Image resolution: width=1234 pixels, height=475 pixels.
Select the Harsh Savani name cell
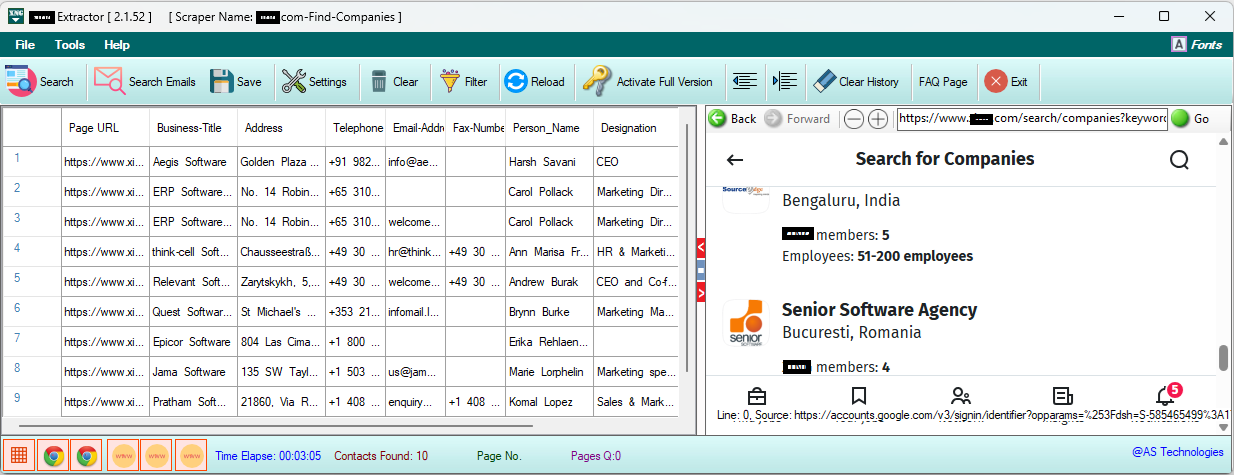click(549, 162)
